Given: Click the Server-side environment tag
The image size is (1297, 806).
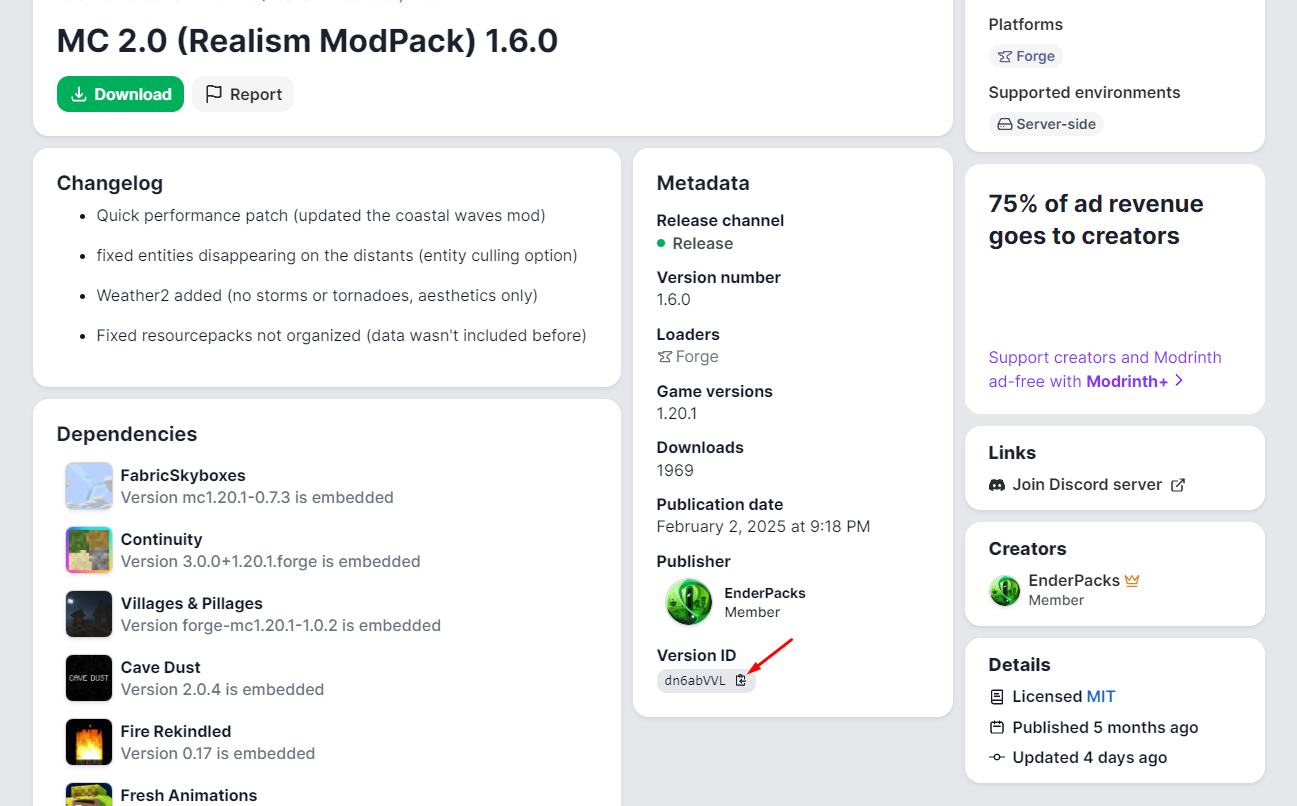Looking at the screenshot, I should [1046, 124].
